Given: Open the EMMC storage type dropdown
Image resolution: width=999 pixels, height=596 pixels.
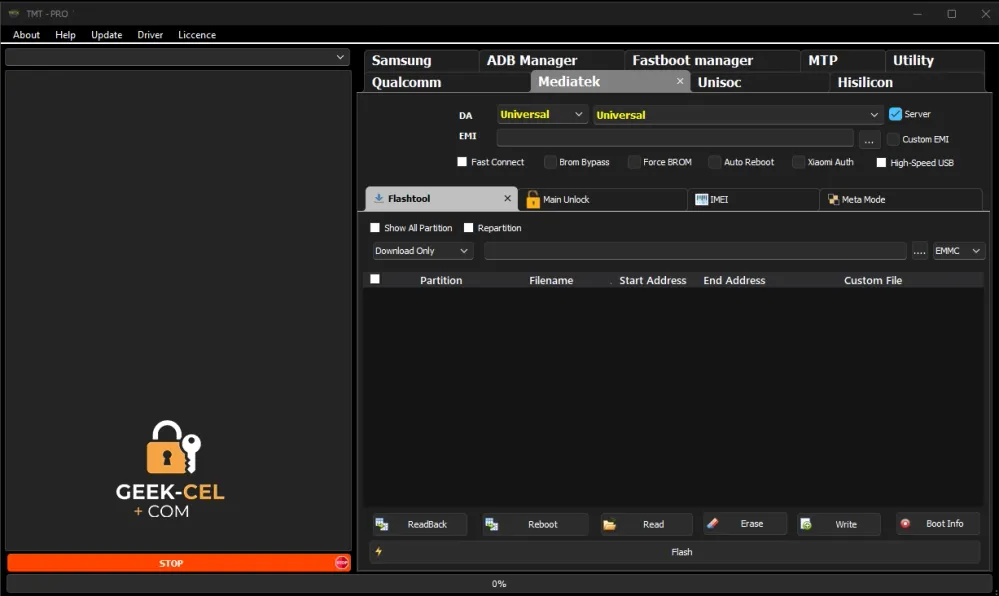Looking at the screenshot, I should click(958, 251).
